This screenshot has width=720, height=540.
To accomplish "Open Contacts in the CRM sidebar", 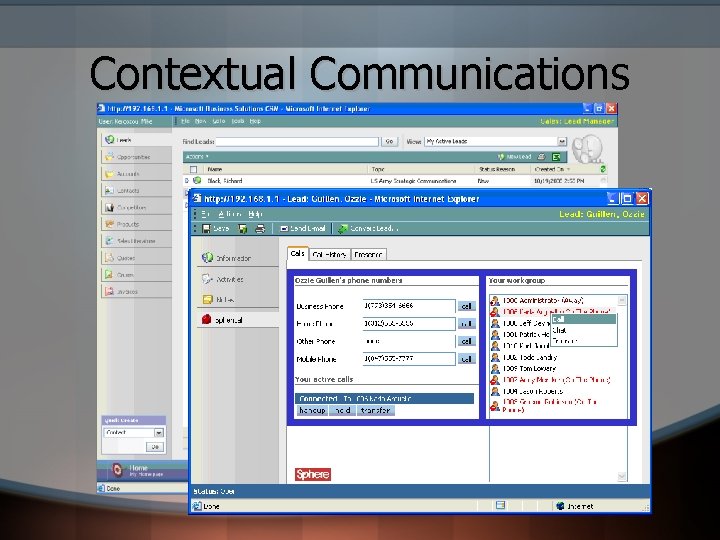I will coord(136,190).
